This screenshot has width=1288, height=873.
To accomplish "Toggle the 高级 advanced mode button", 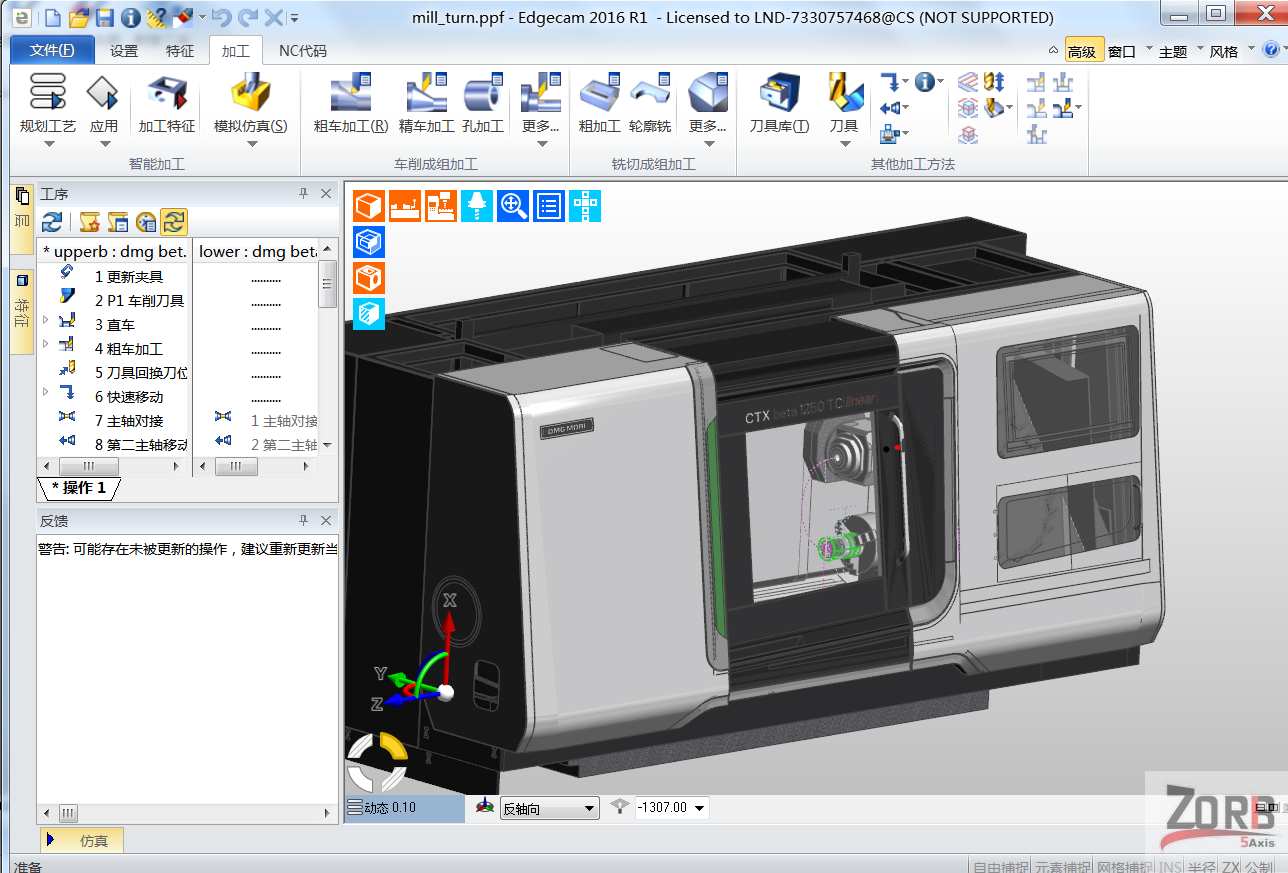I will (x=1082, y=51).
